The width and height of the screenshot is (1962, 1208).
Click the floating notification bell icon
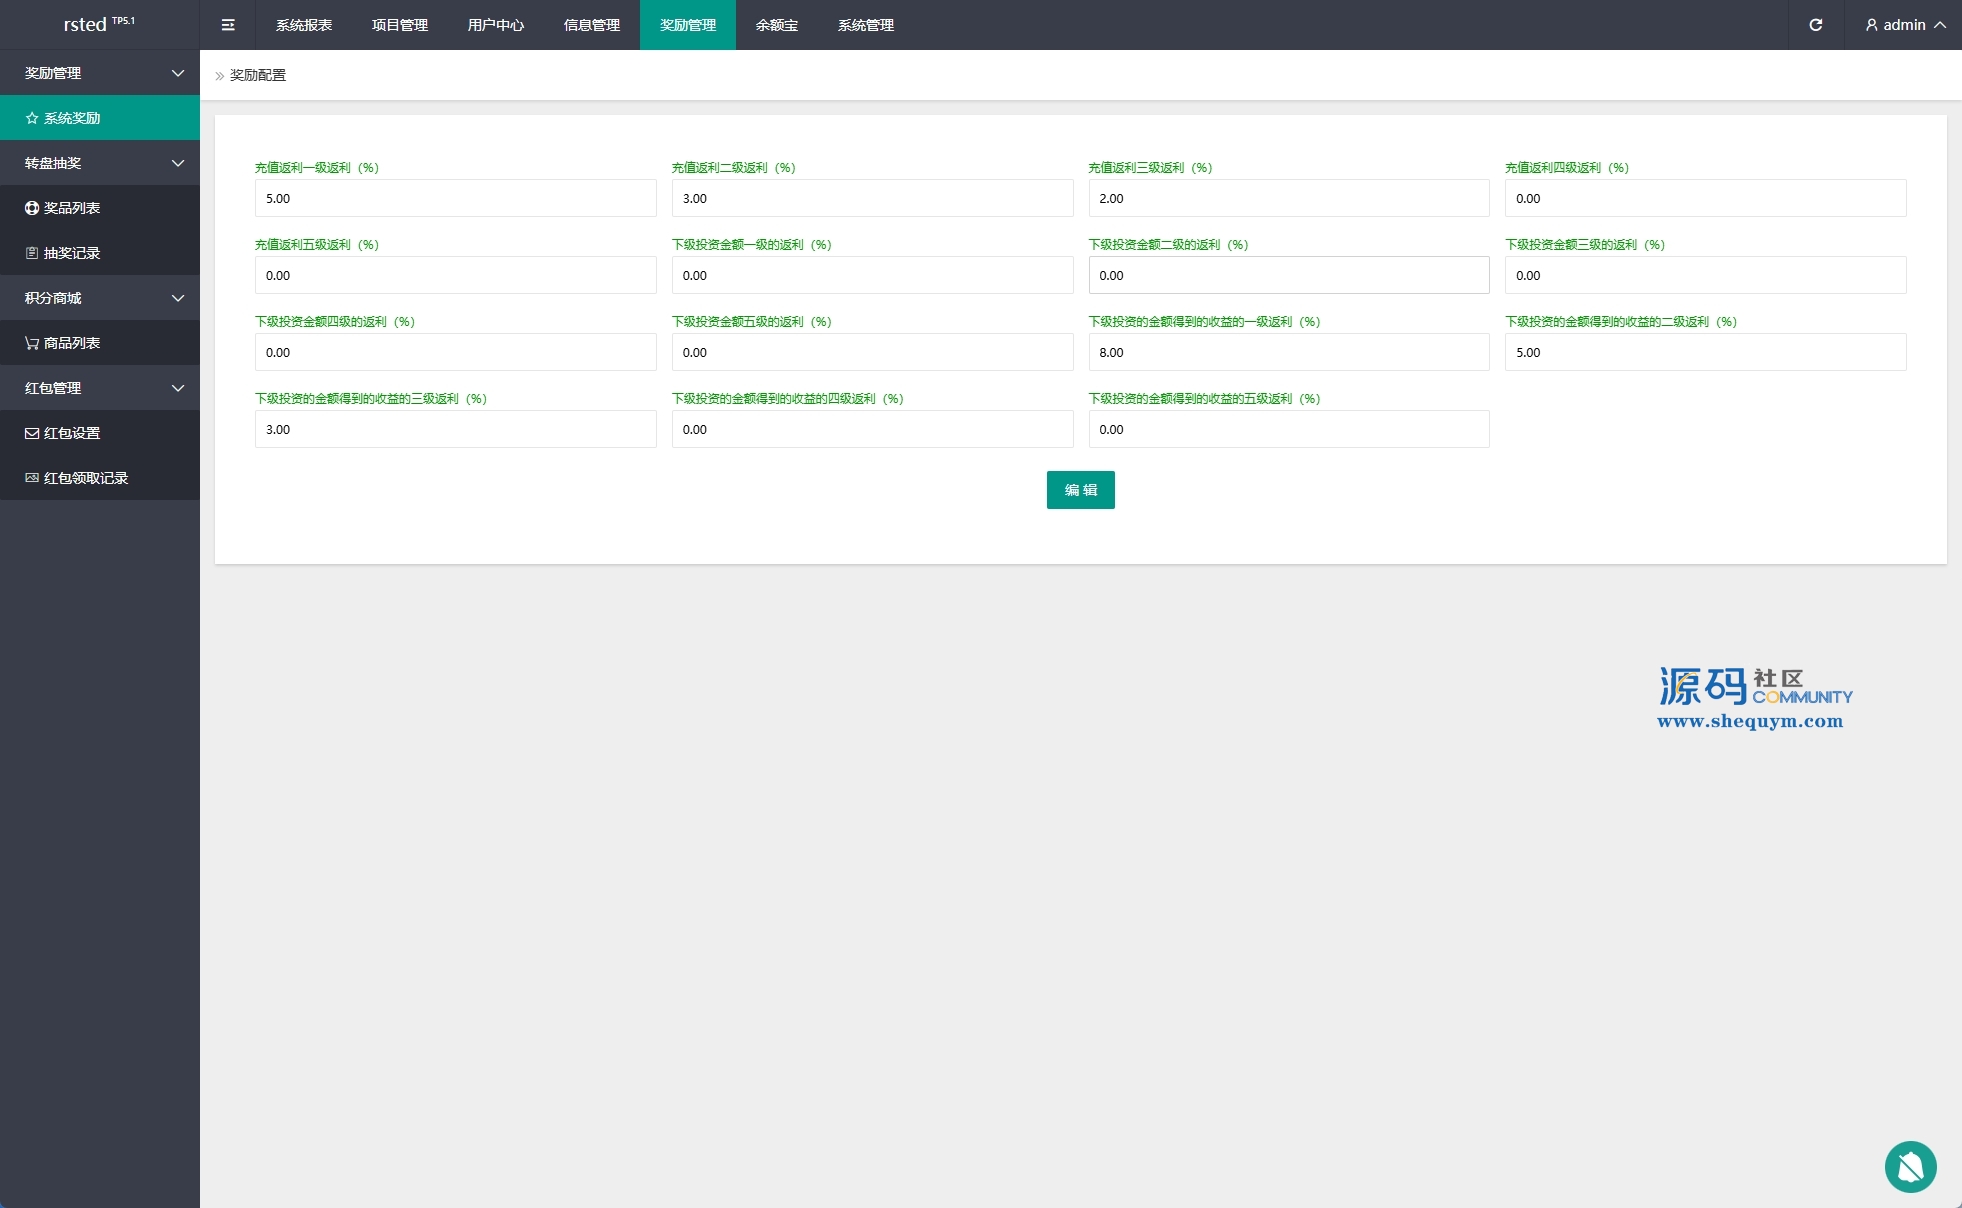tap(1910, 1166)
